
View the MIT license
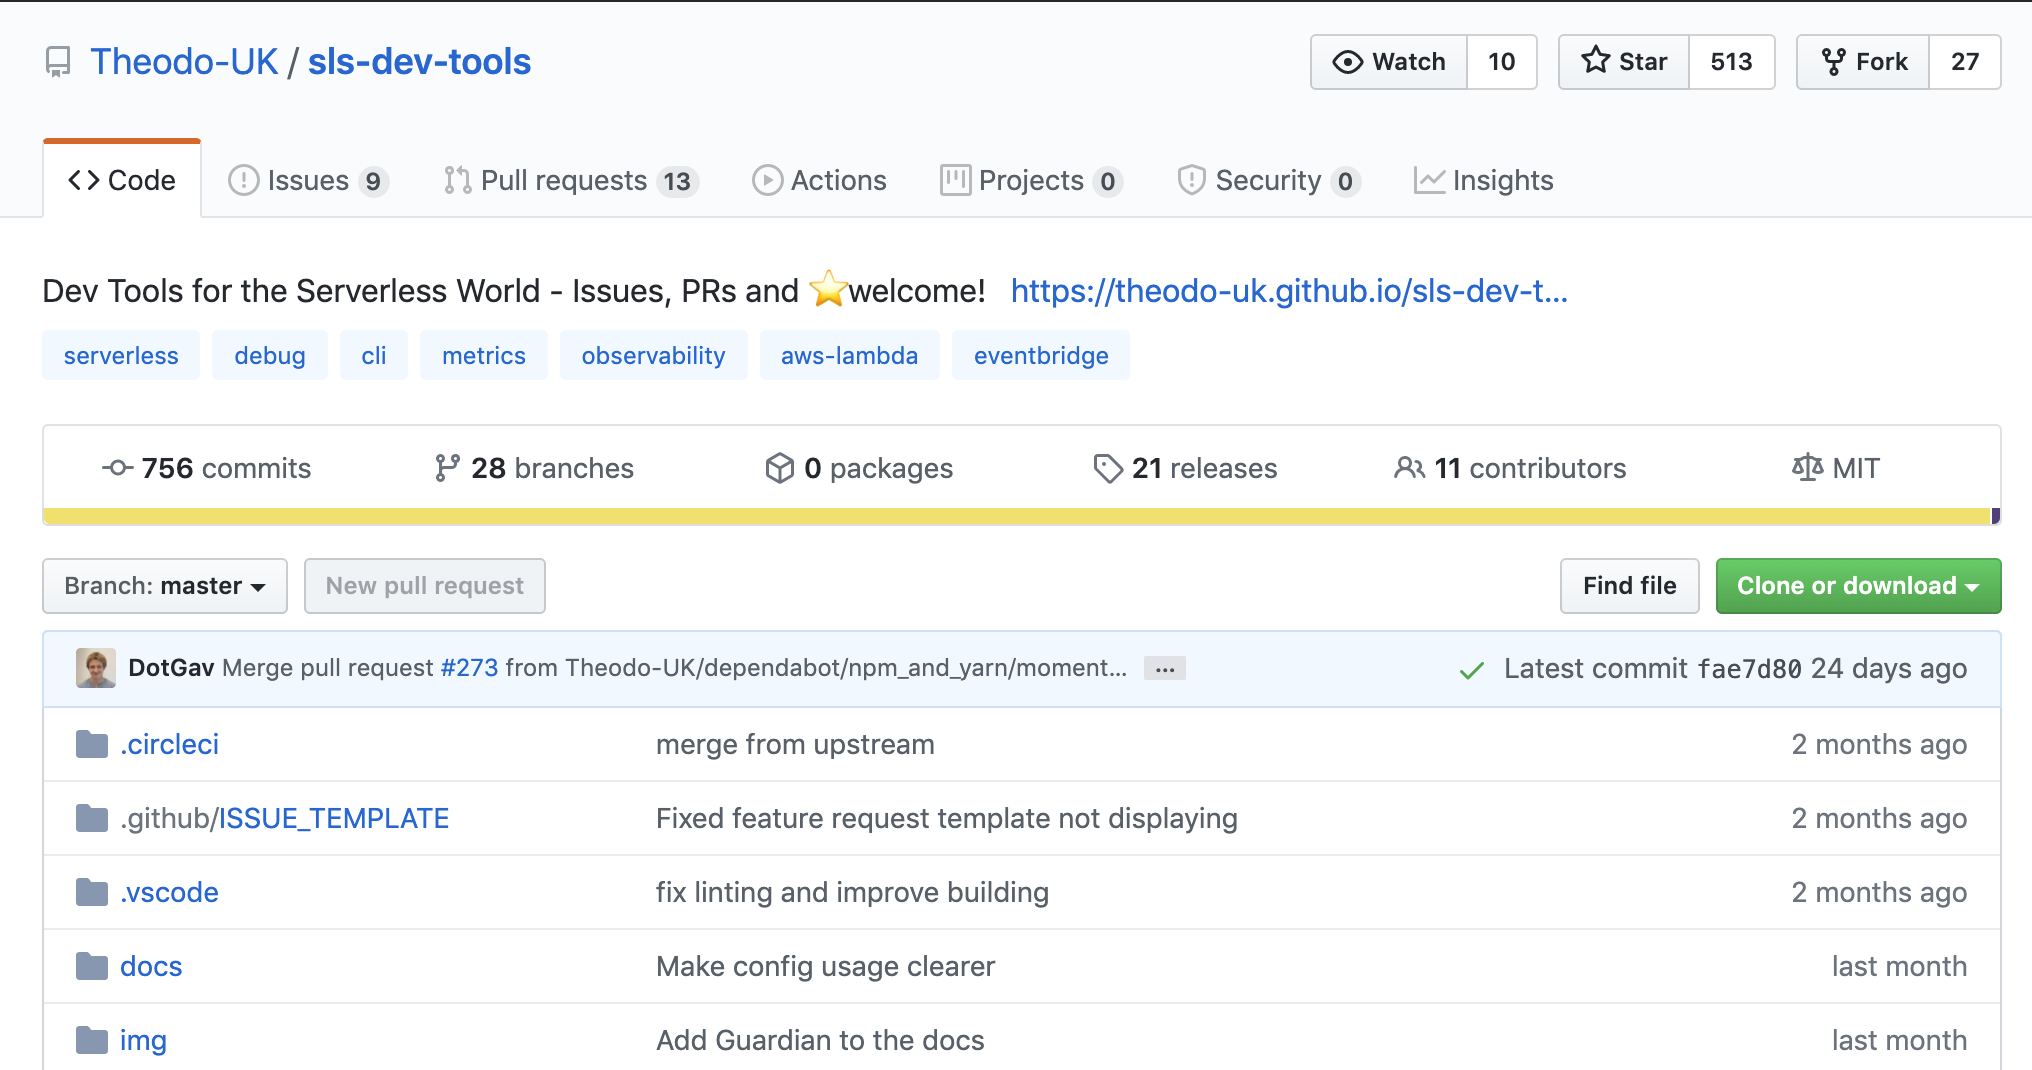click(1836, 468)
